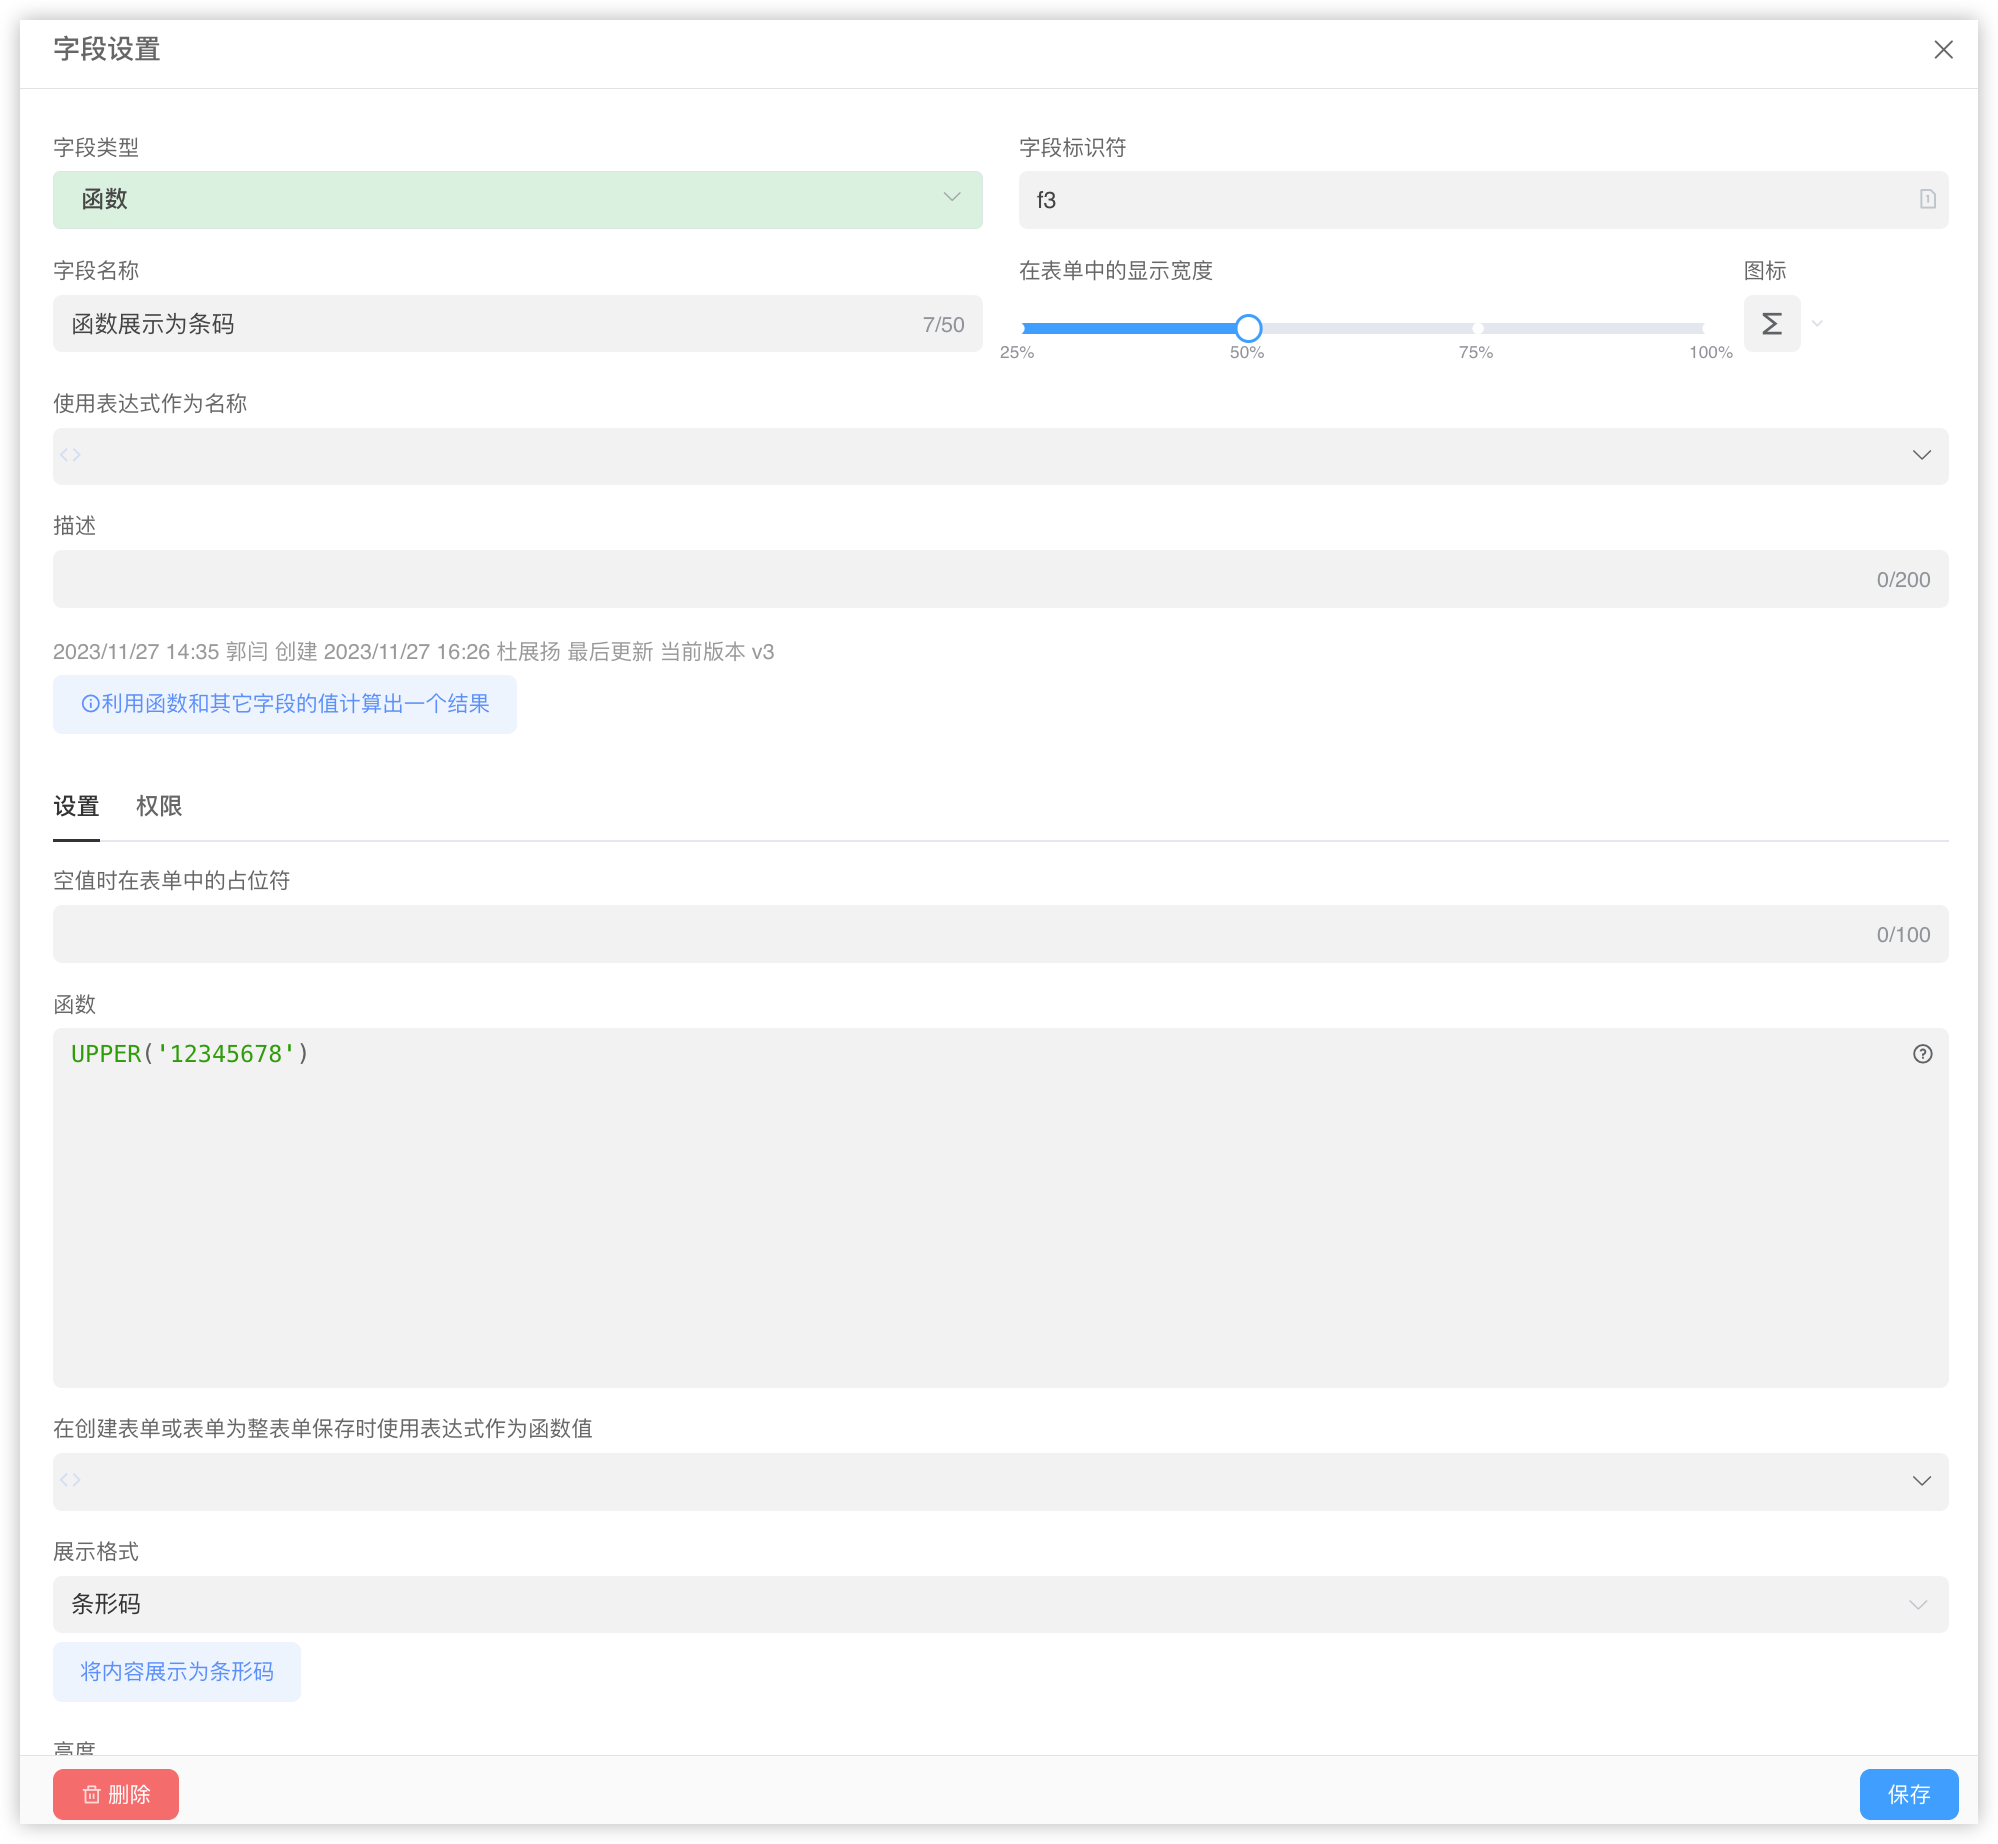Click help question icon in function editor
The height and width of the screenshot is (1844, 1998).
(x=1922, y=1054)
